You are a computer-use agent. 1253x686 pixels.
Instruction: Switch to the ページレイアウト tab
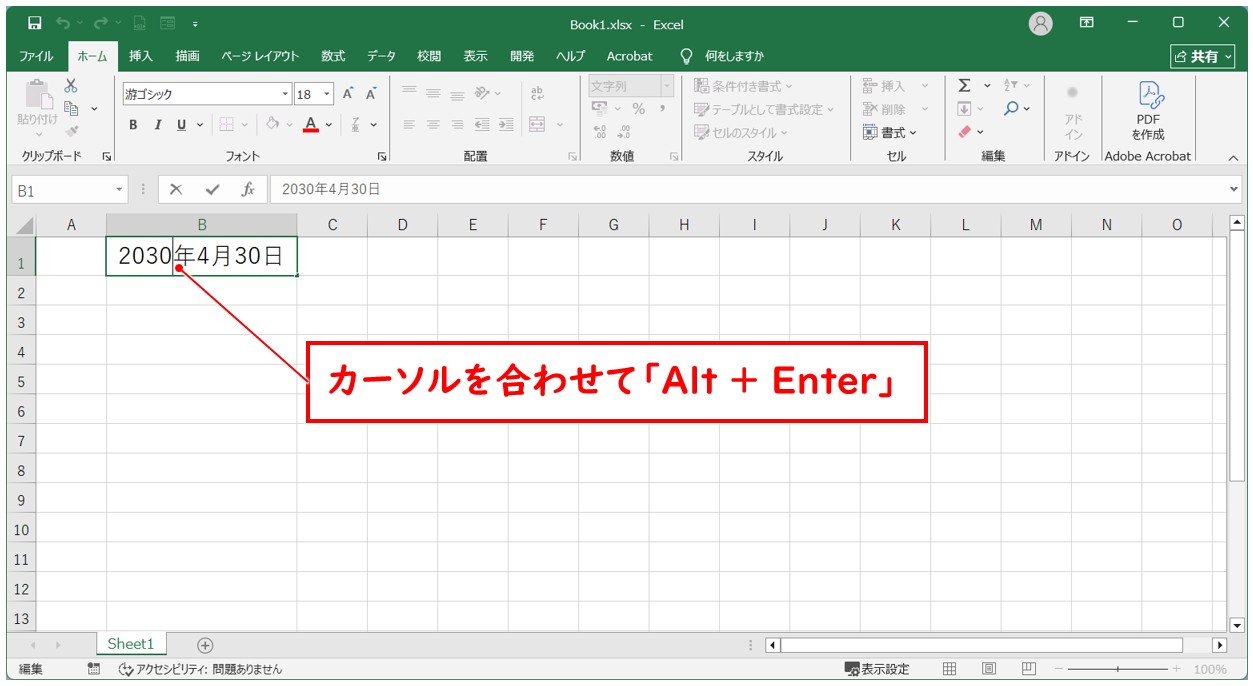tap(260, 56)
